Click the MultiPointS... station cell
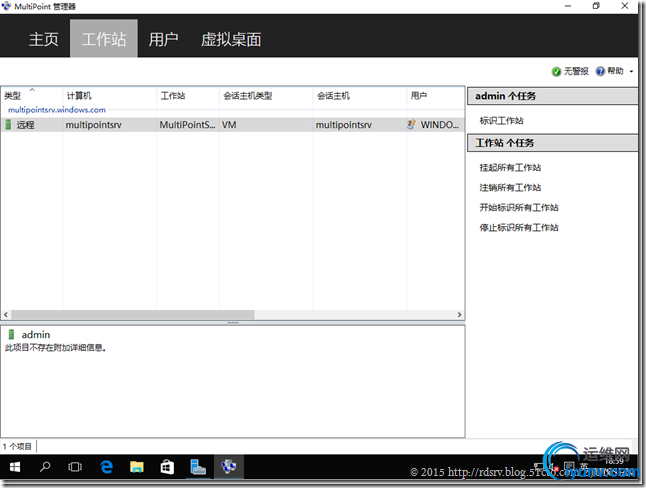Screen dimensions: 646x488 point(187,125)
